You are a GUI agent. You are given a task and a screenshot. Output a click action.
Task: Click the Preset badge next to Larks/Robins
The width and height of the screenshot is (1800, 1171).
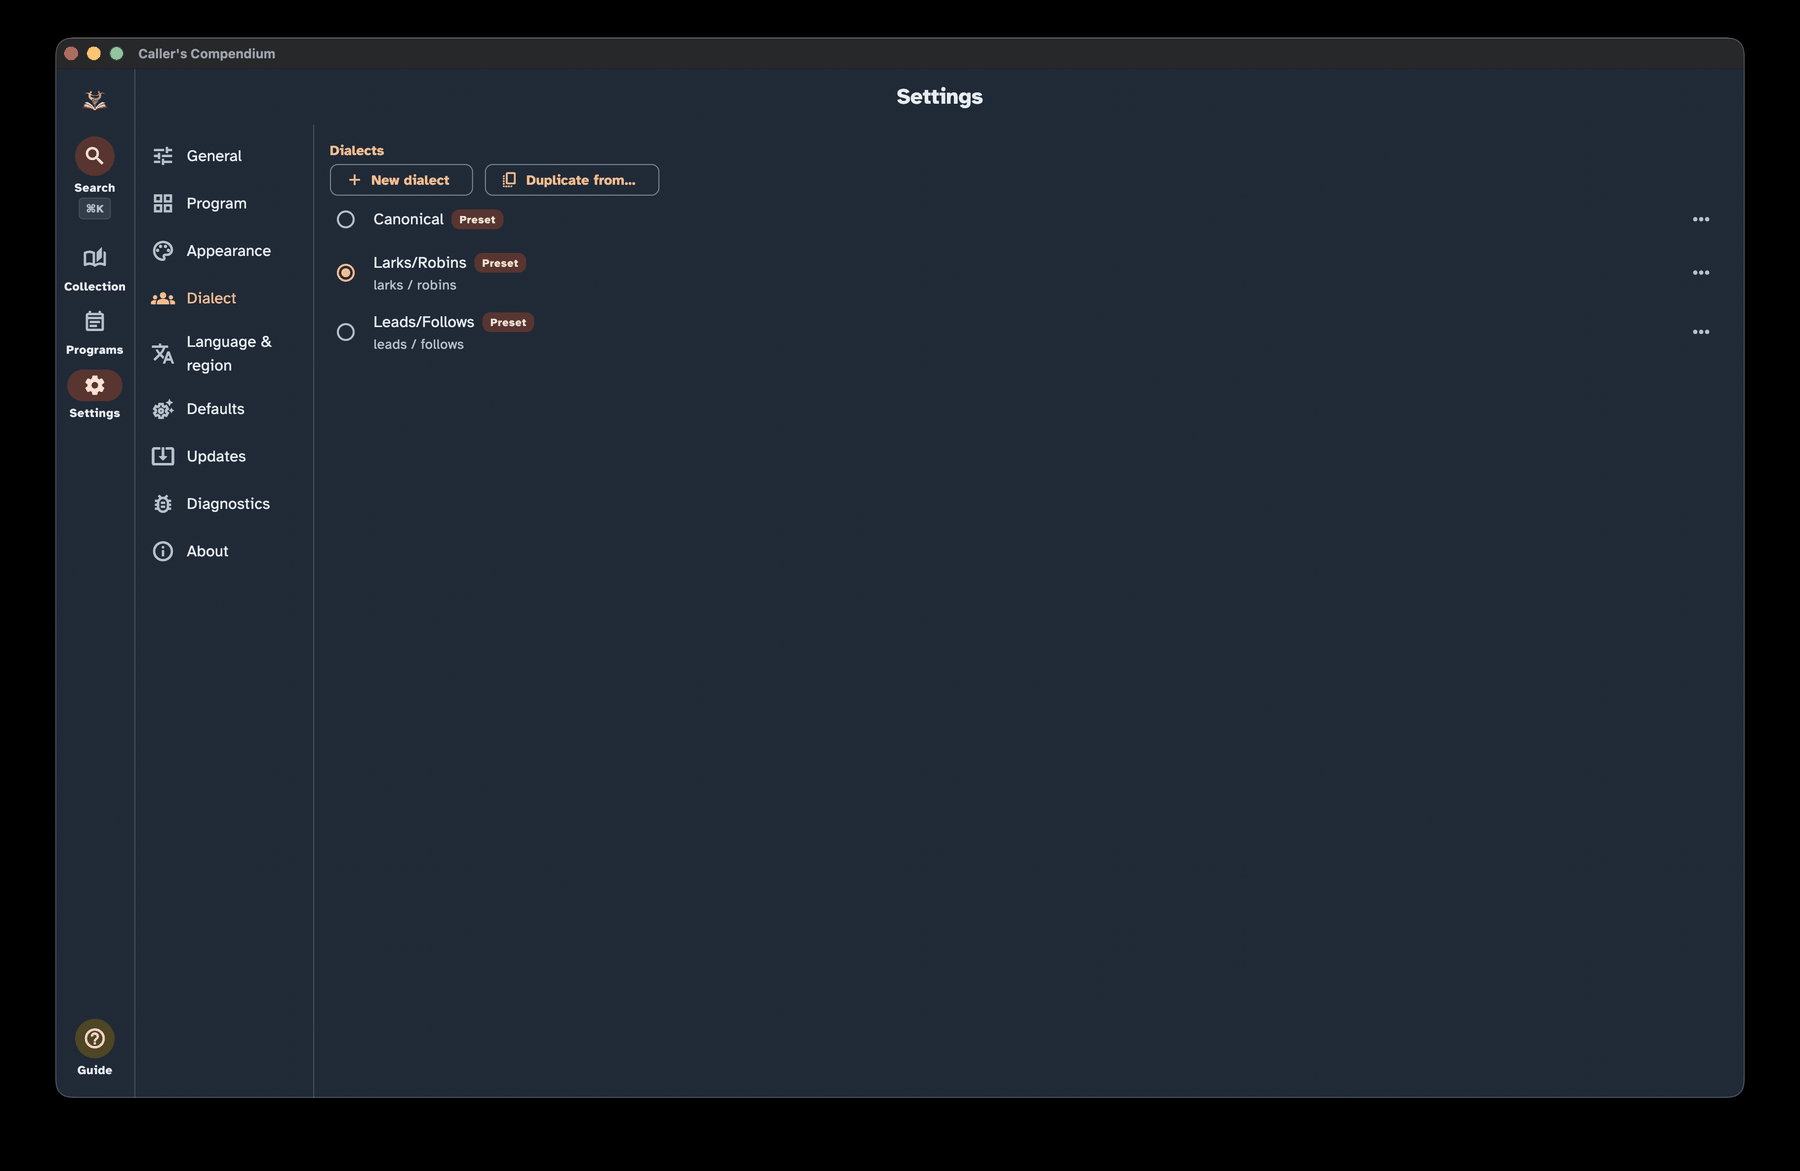tap(500, 263)
